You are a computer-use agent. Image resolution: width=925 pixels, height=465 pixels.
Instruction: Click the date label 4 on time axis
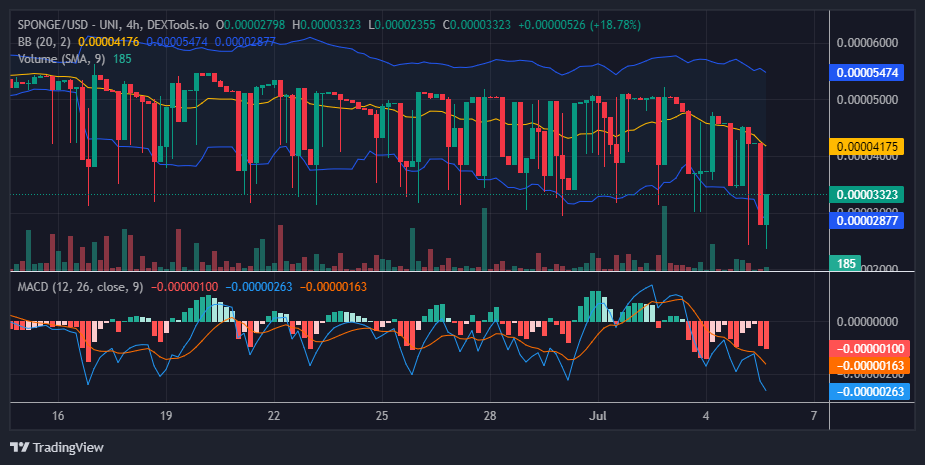[706, 415]
